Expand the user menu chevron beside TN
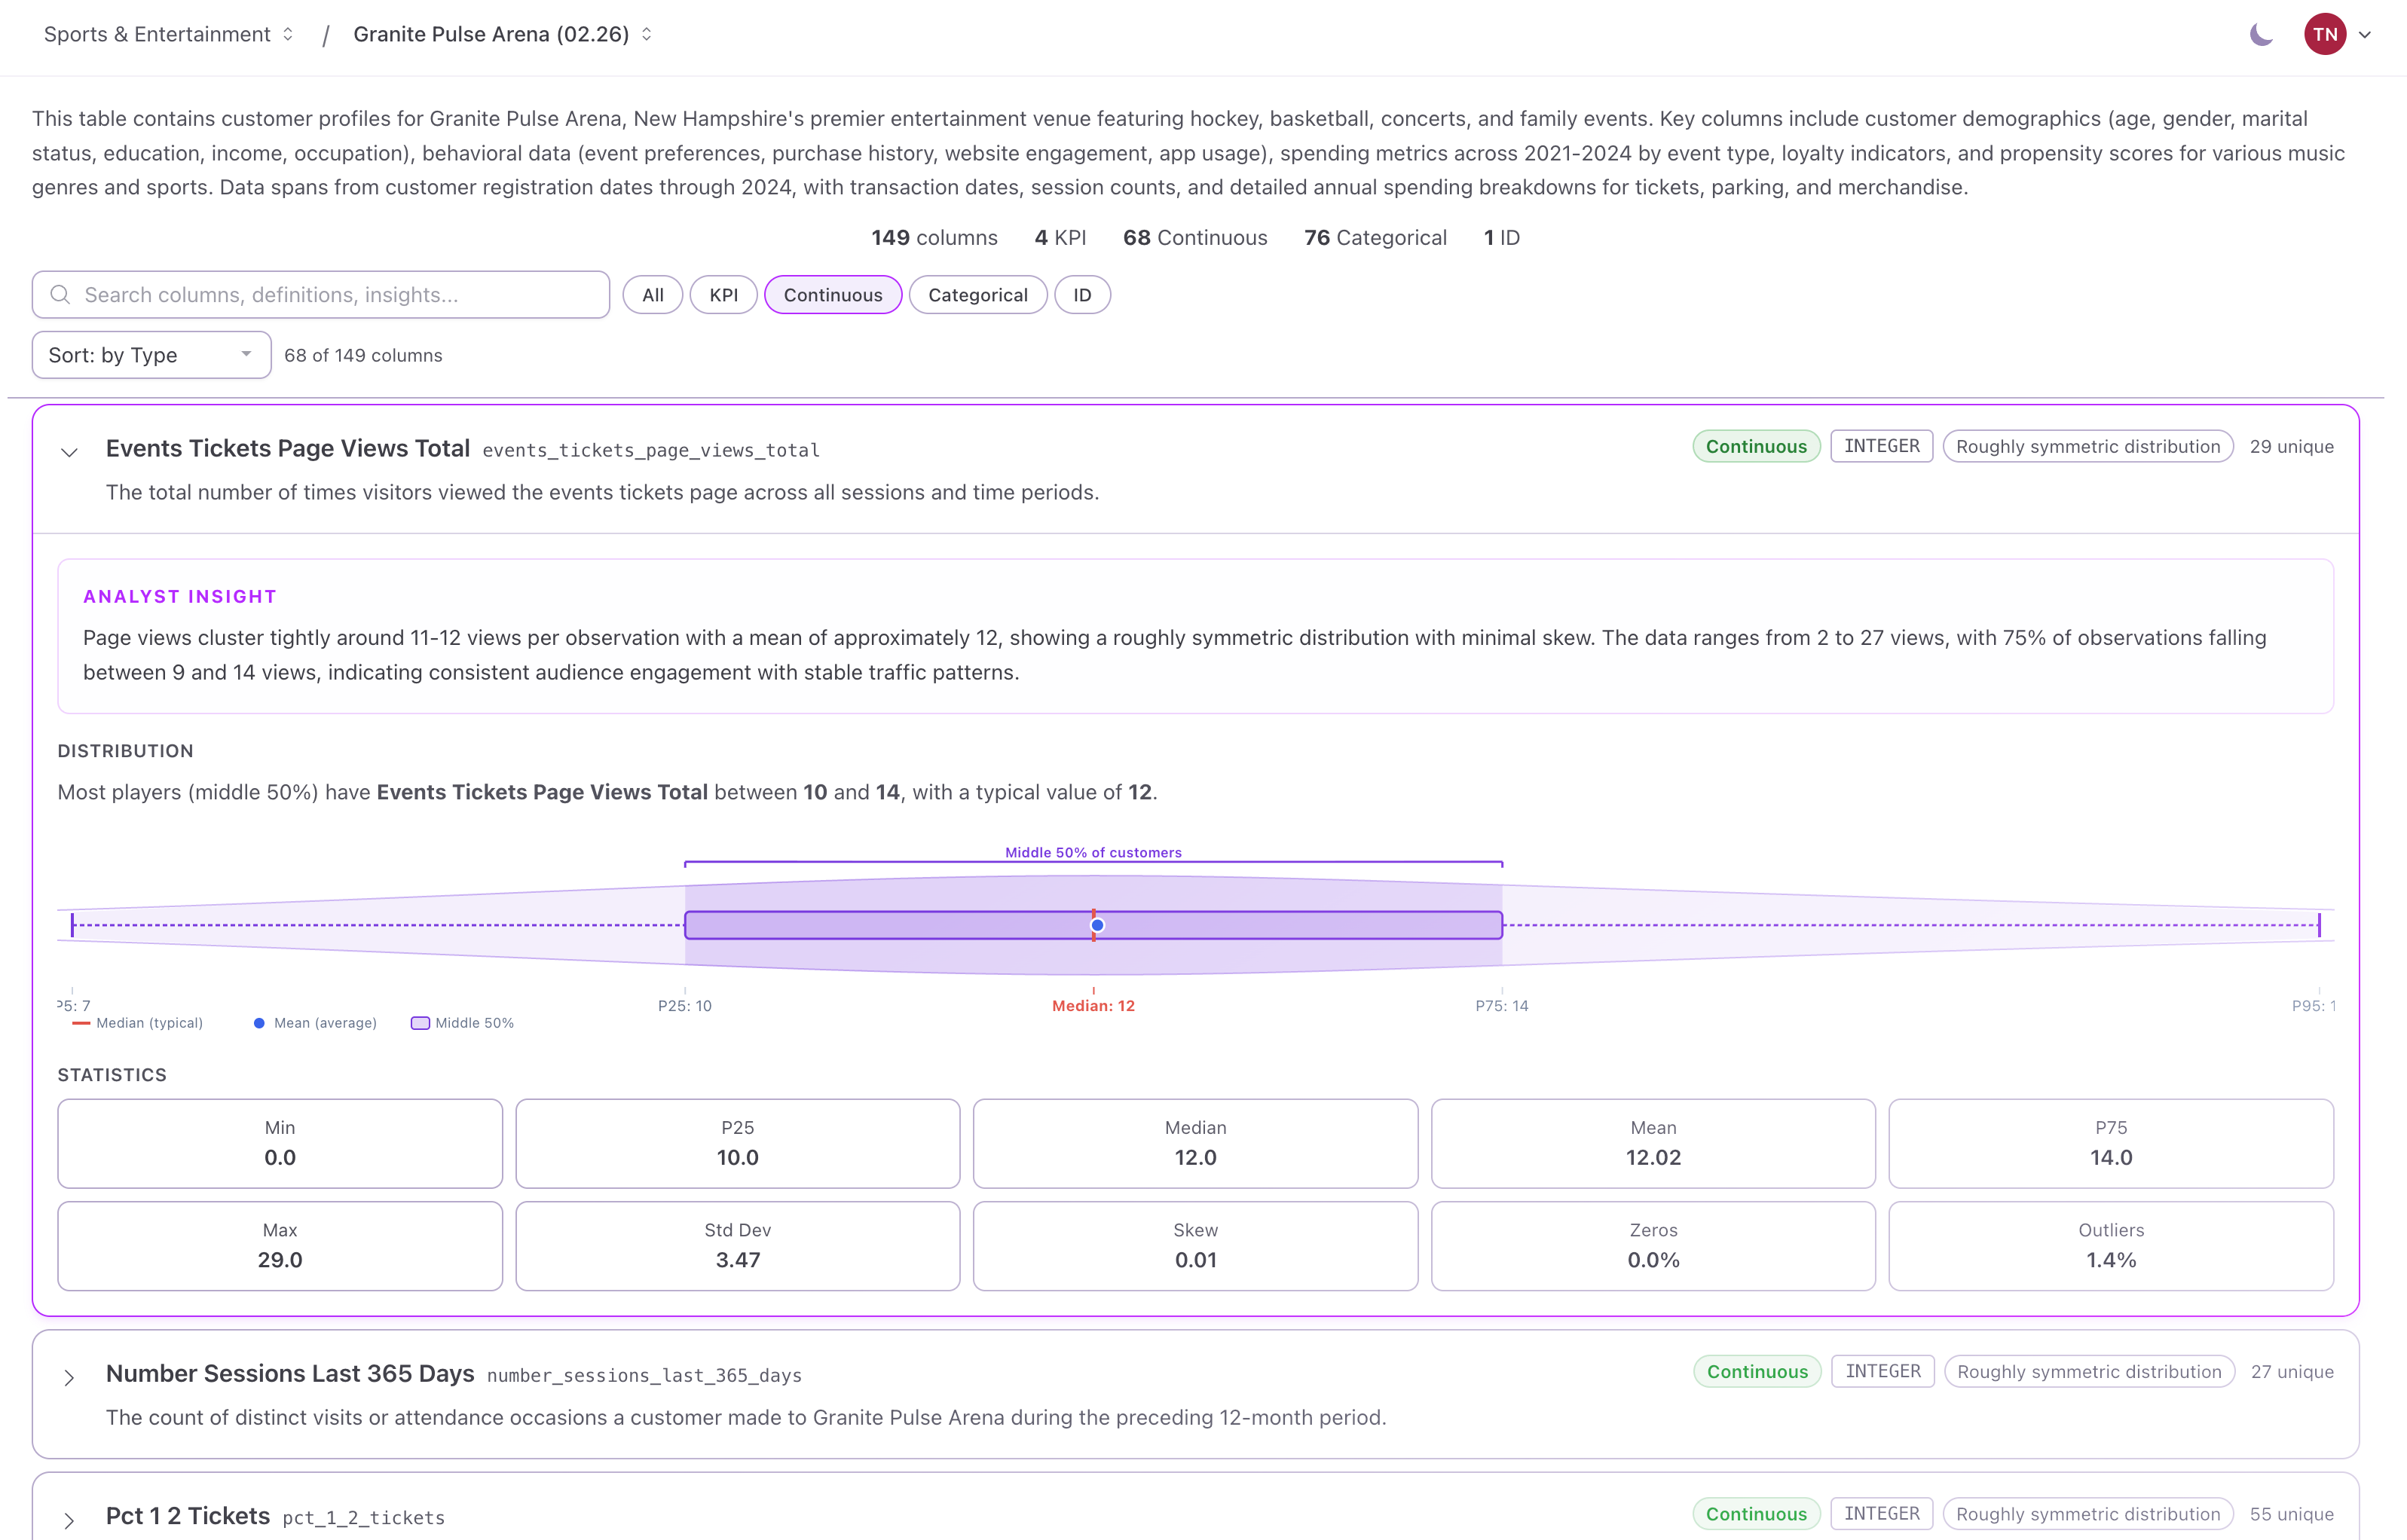This screenshot has height=1540, width=2407. click(2365, 35)
